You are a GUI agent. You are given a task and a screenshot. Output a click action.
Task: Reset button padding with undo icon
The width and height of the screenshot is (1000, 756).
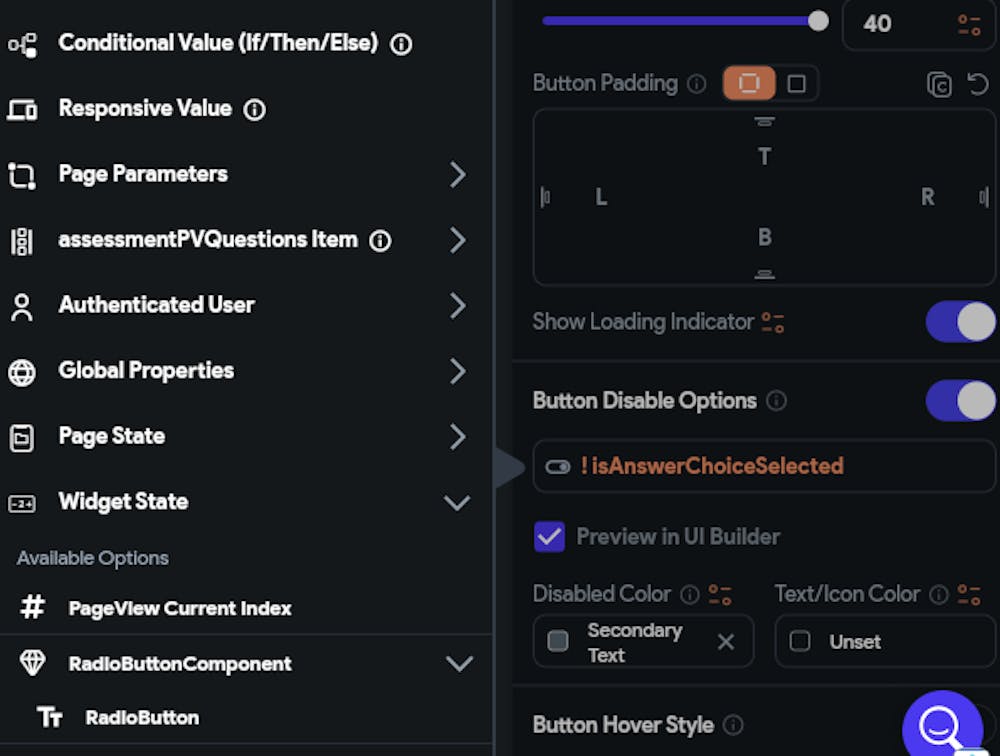(978, 84)
